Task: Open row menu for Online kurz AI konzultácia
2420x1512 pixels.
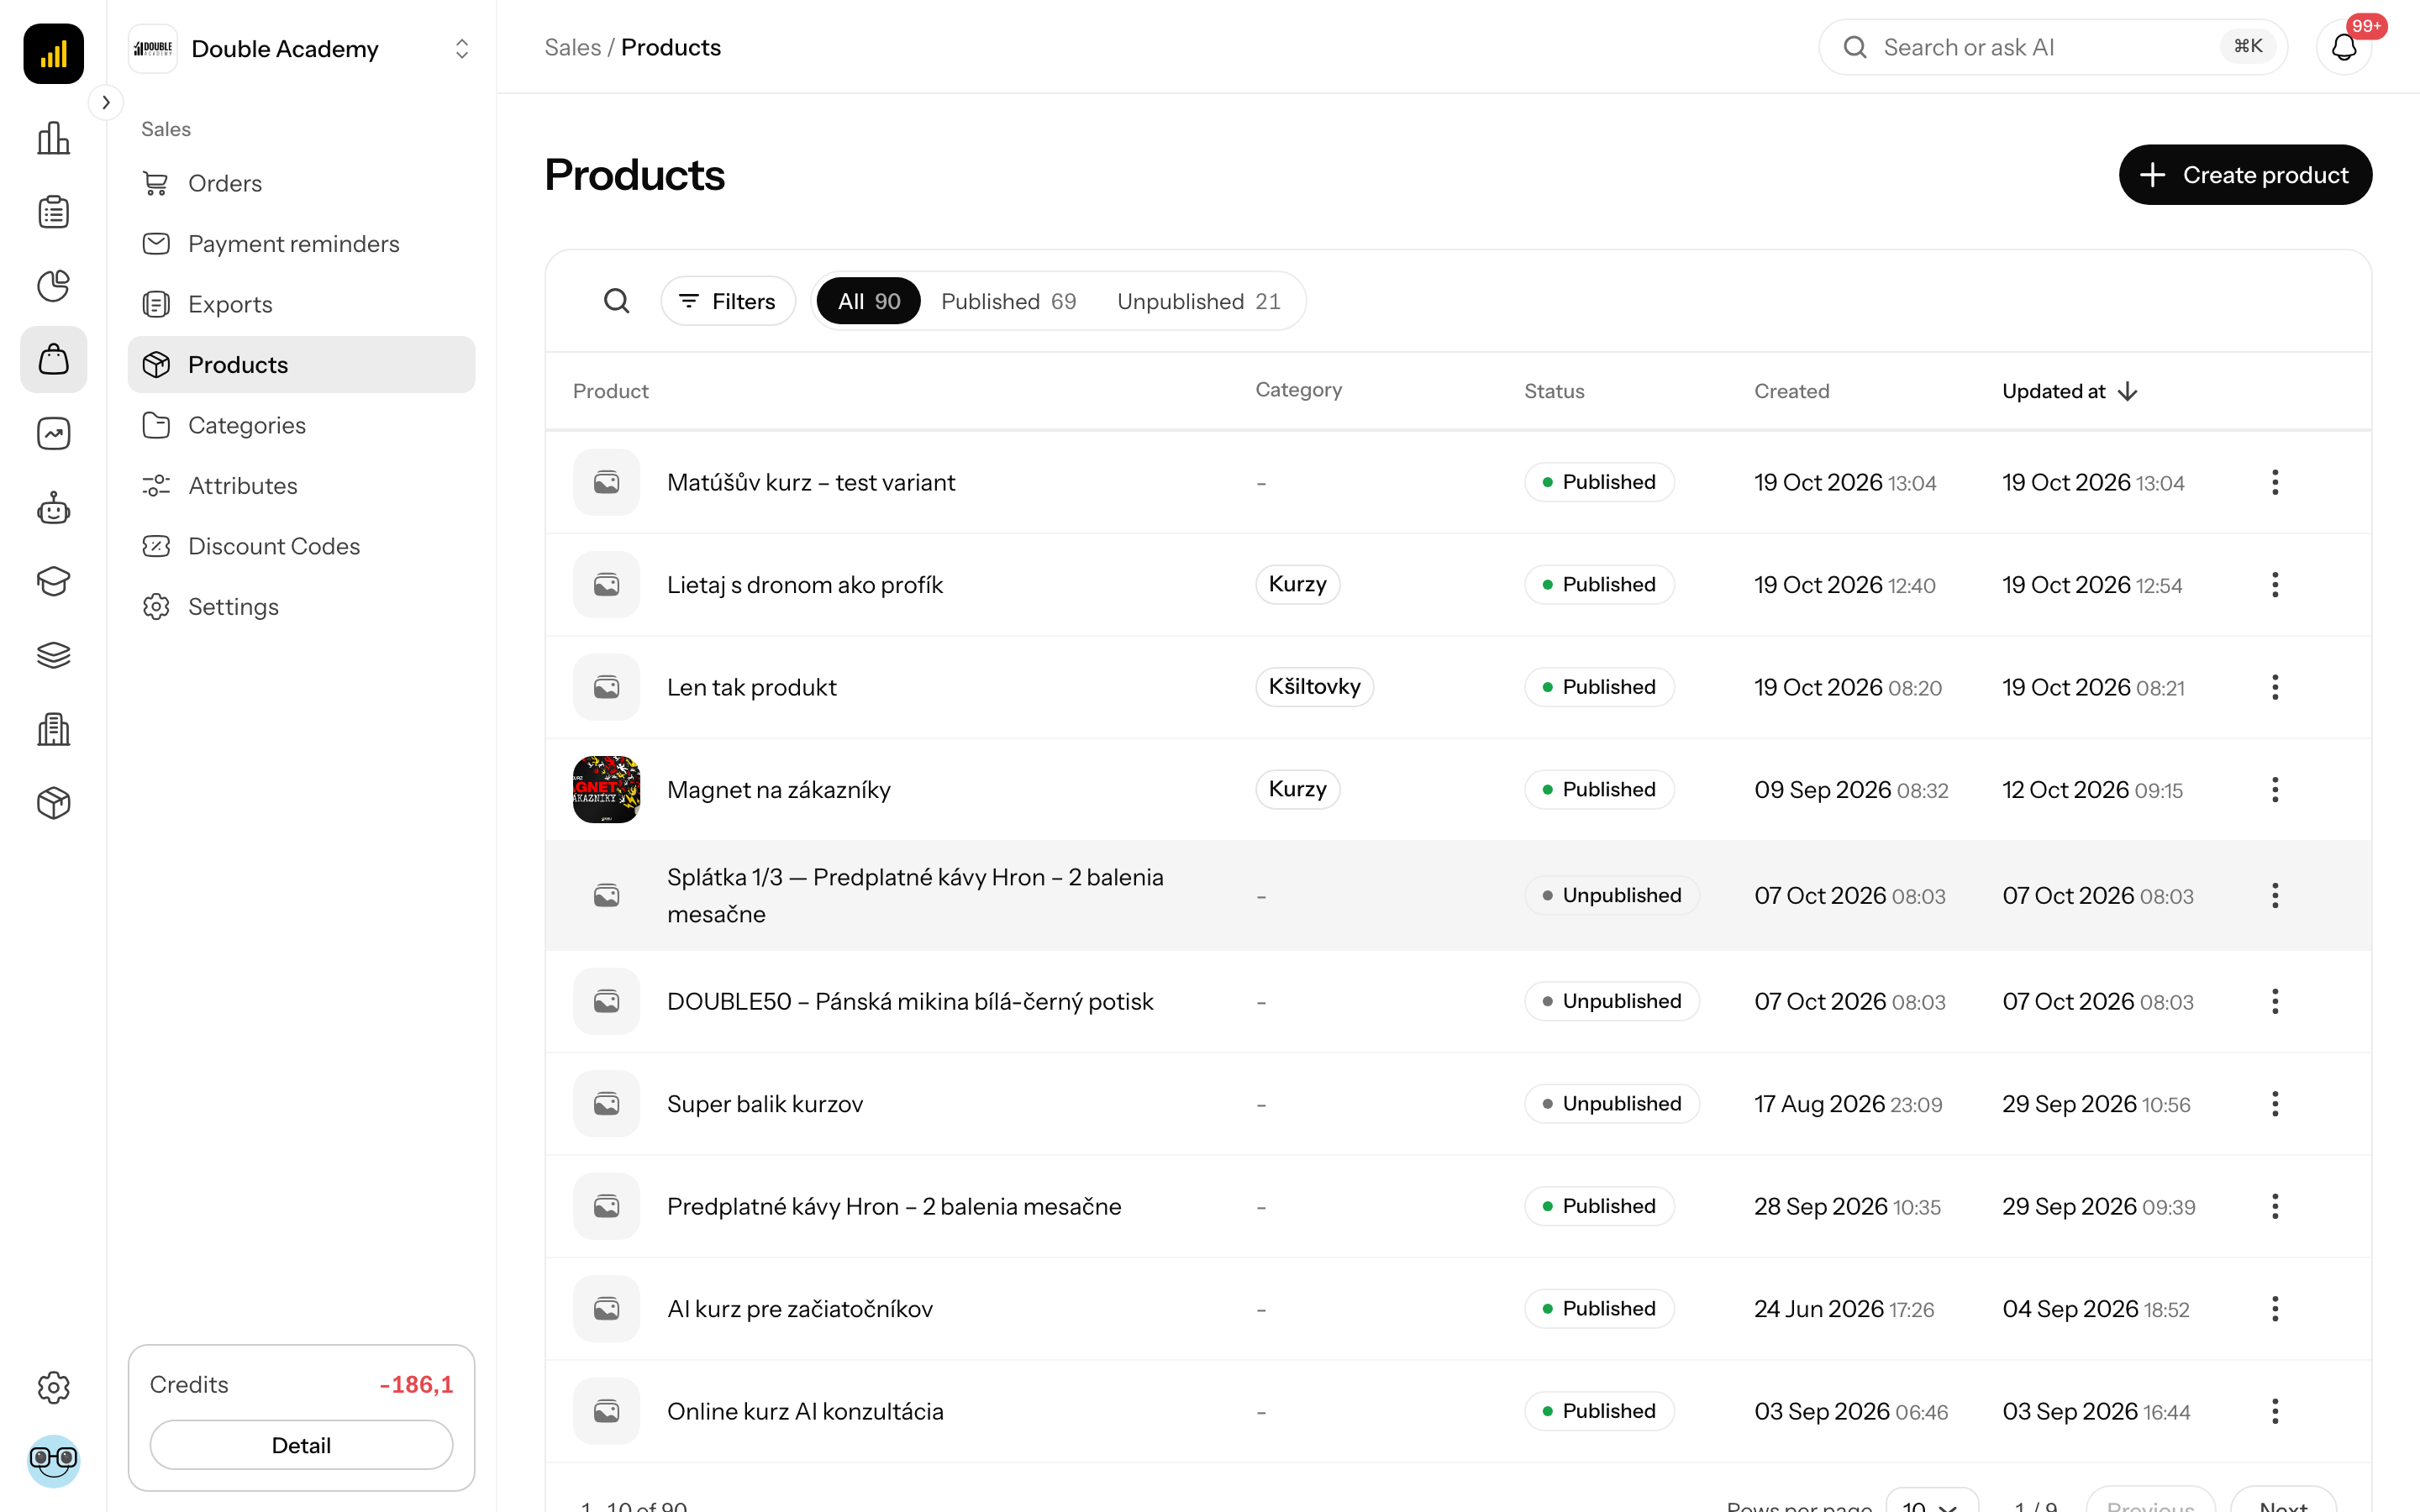Action: point(2275,1411)
